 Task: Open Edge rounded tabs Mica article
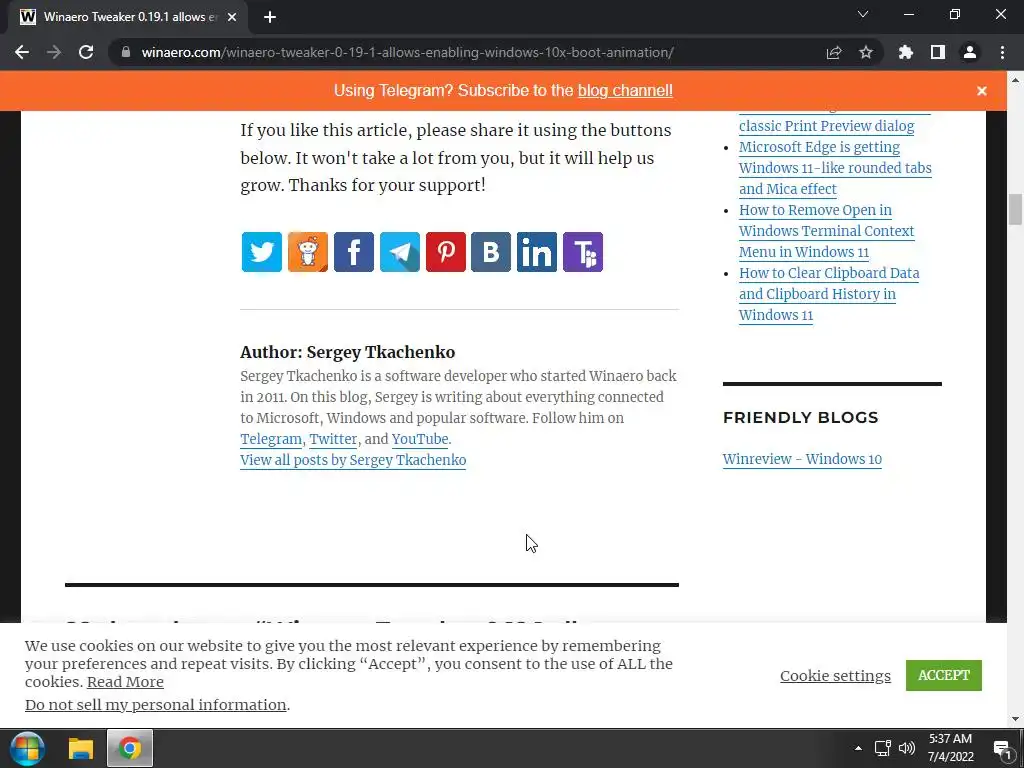click(835, 168)
